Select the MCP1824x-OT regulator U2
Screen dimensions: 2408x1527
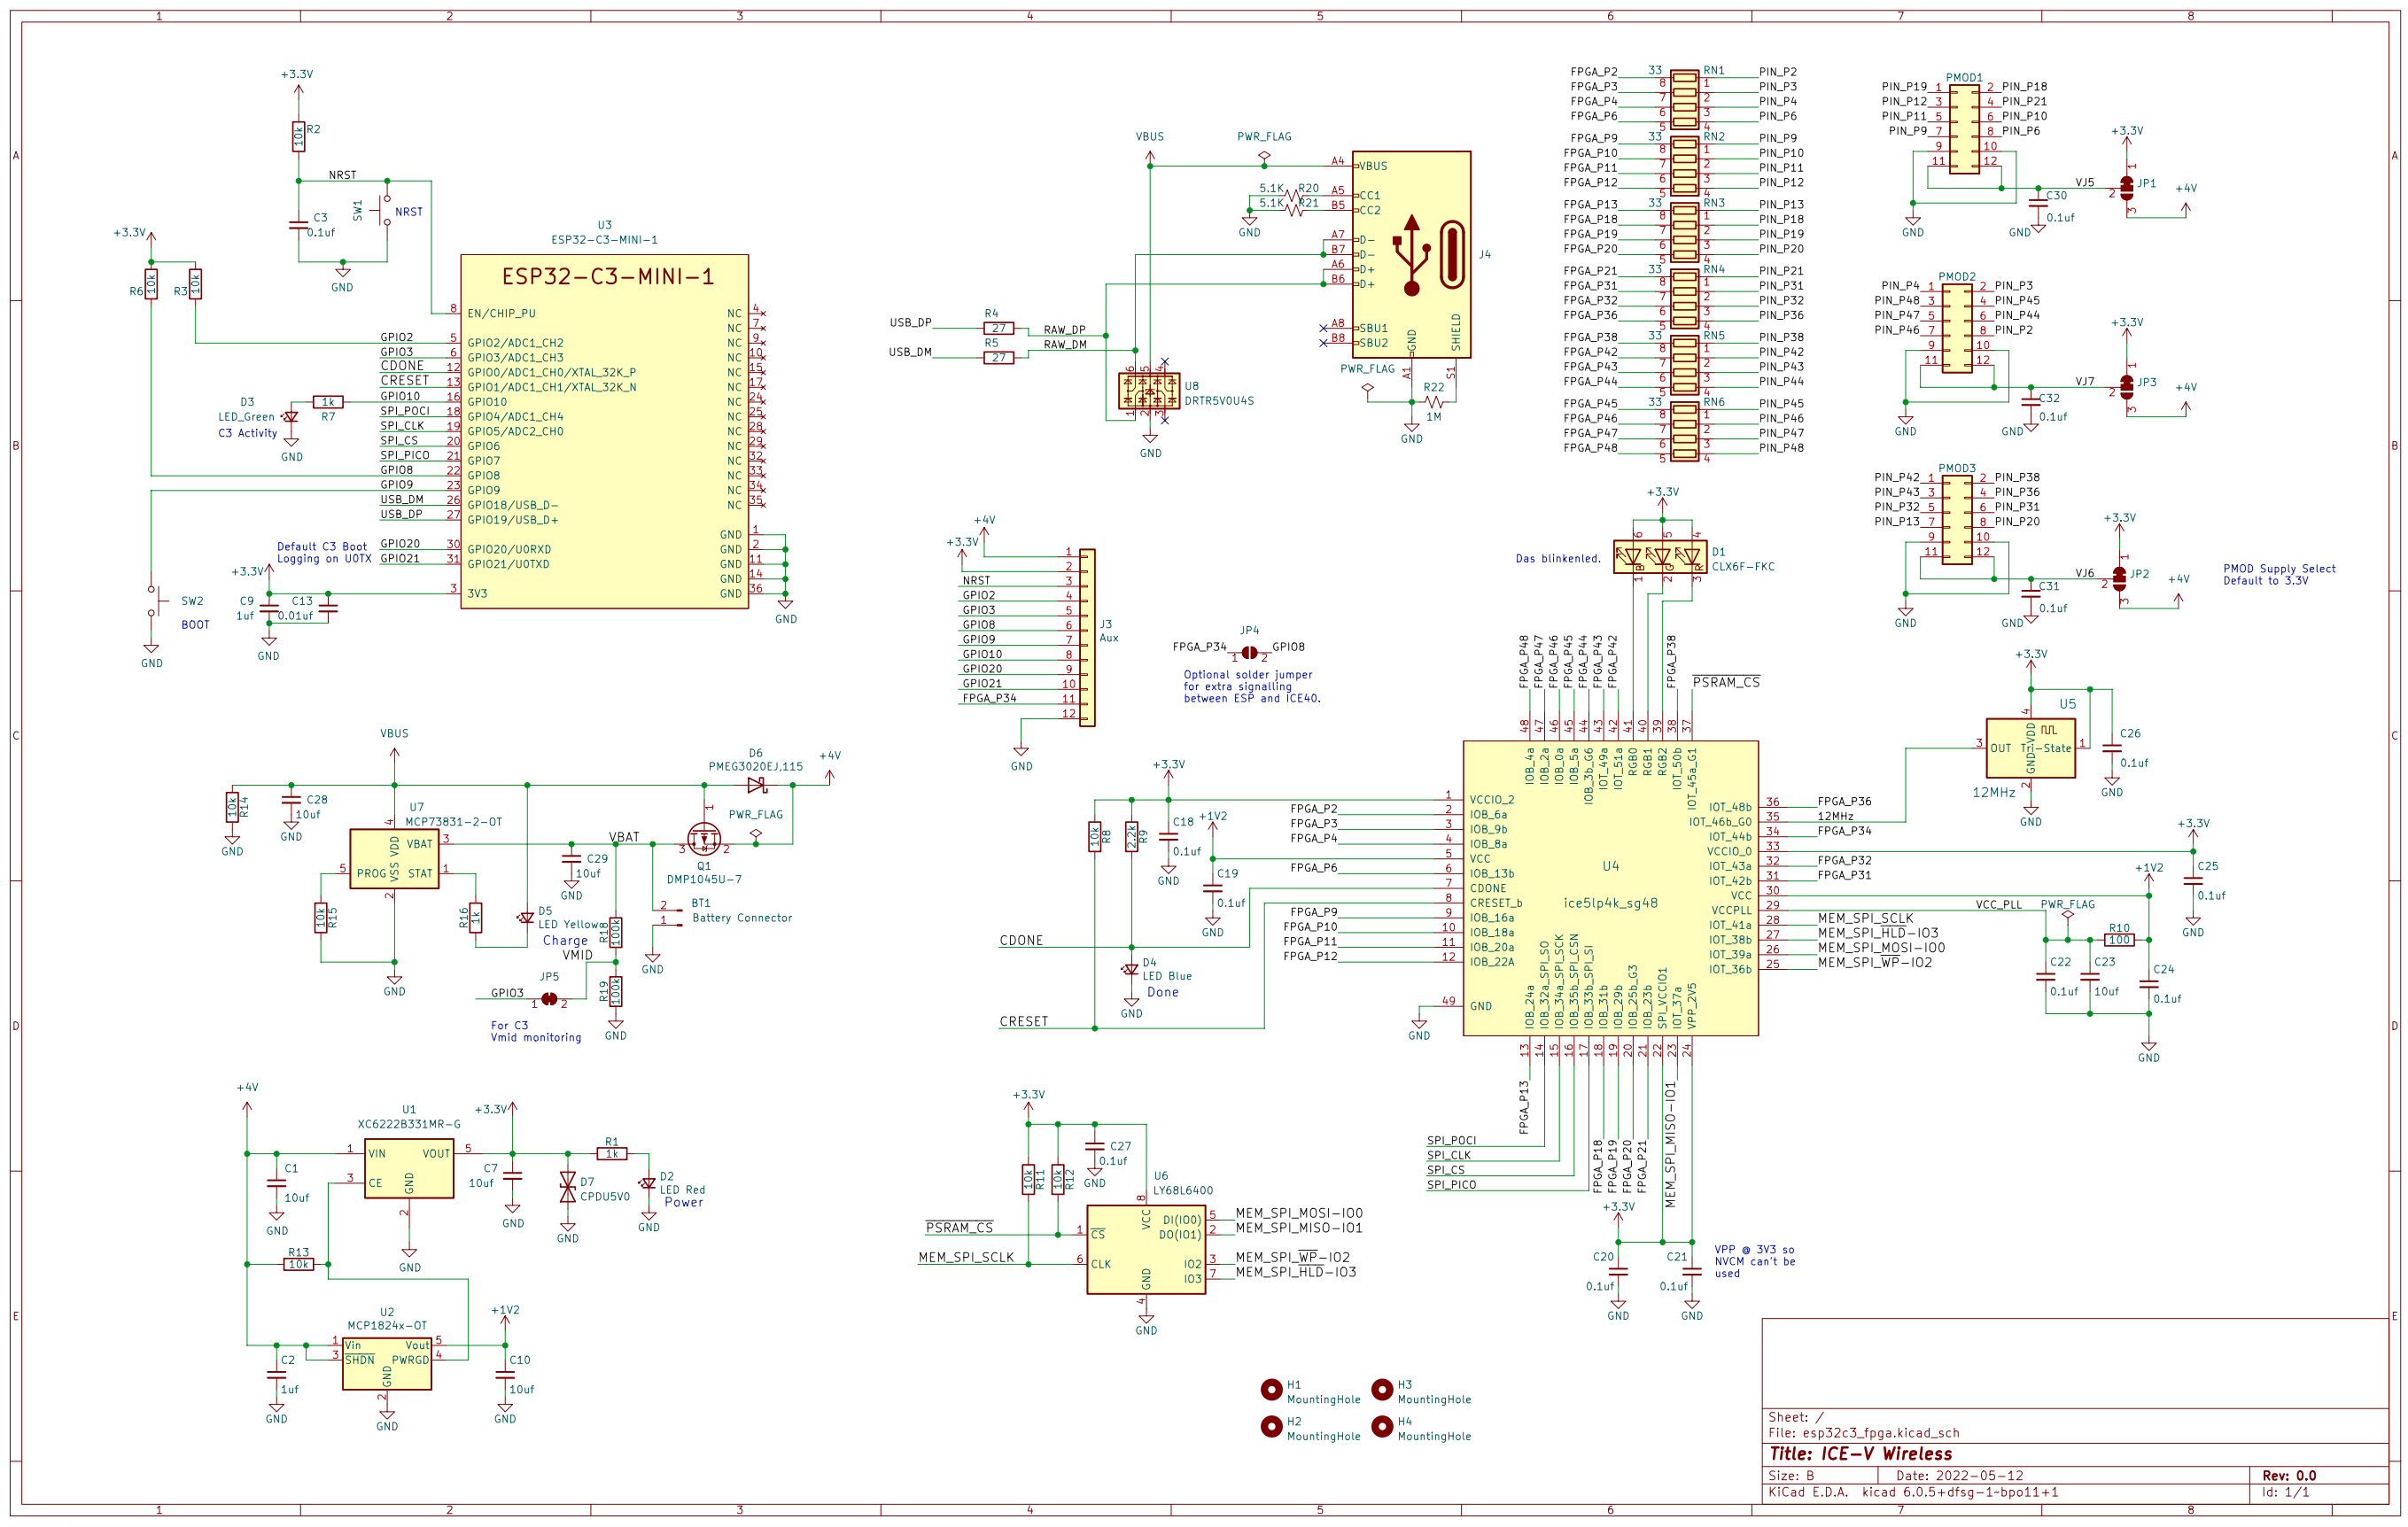[387, 1364]
